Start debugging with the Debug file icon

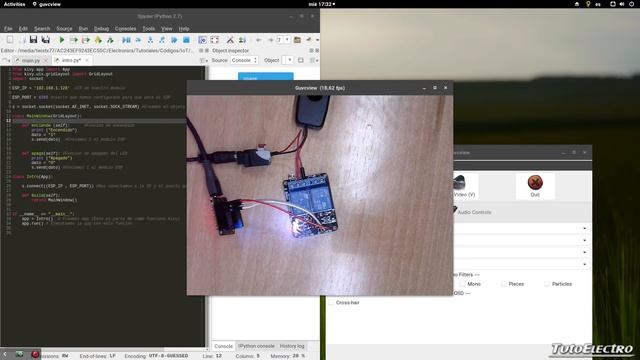(127, 40)
